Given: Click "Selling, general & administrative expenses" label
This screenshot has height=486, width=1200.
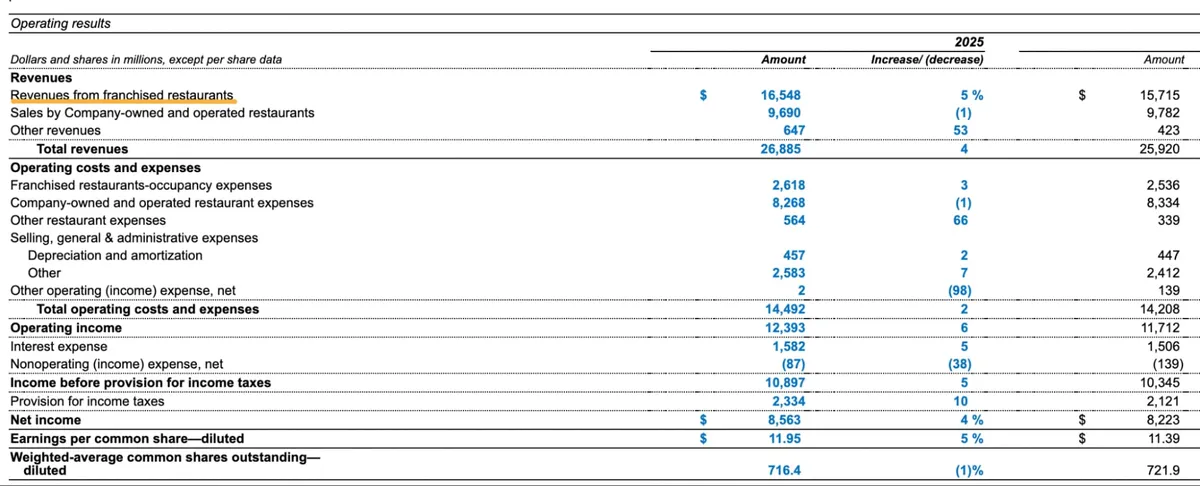Looking at the screenshot, I should click(134, 238).
